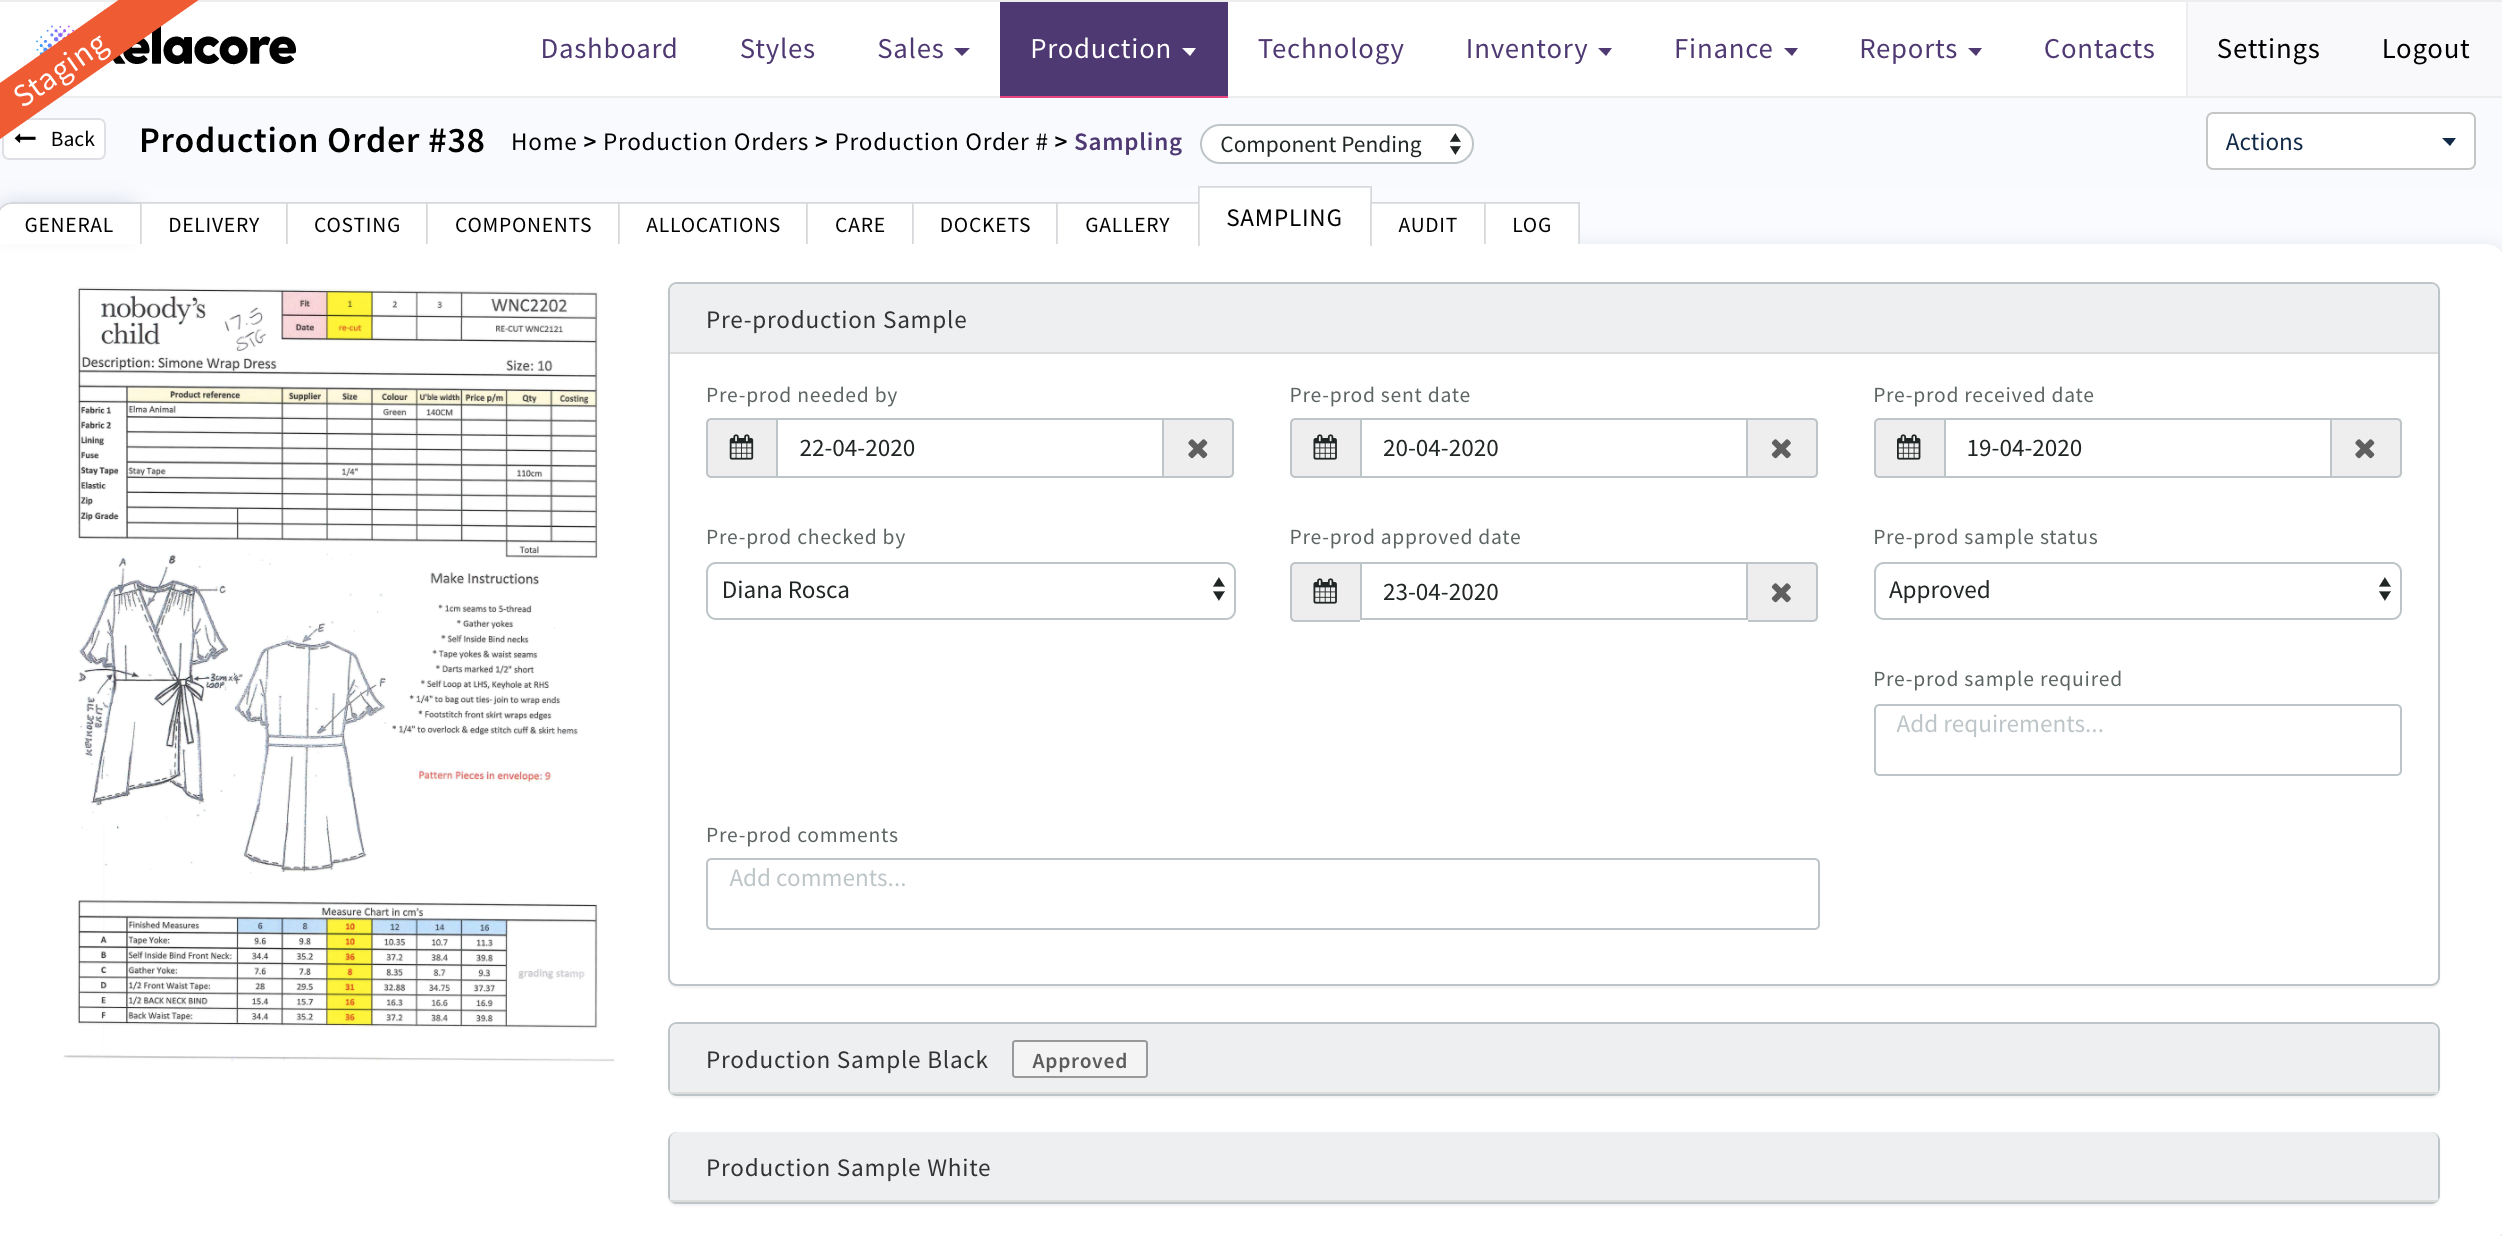Open calendar for Pre-prod needed by
The width and height of the screenshot is (2502, 1236).
click(741, 448)
